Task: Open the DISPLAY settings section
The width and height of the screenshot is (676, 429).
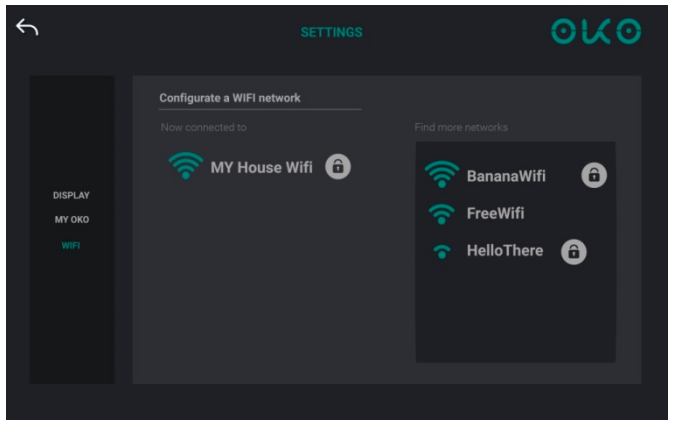Action: (x=71, y=195)
